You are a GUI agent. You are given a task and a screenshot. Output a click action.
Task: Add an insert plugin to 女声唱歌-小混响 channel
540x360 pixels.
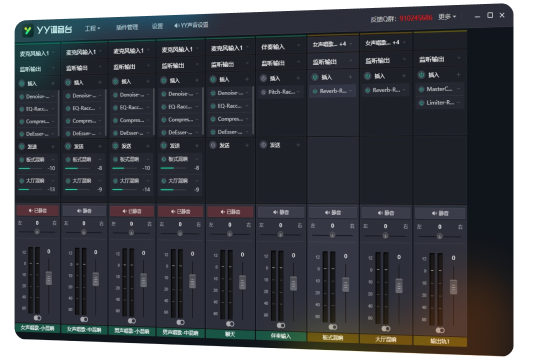(53, 83)
